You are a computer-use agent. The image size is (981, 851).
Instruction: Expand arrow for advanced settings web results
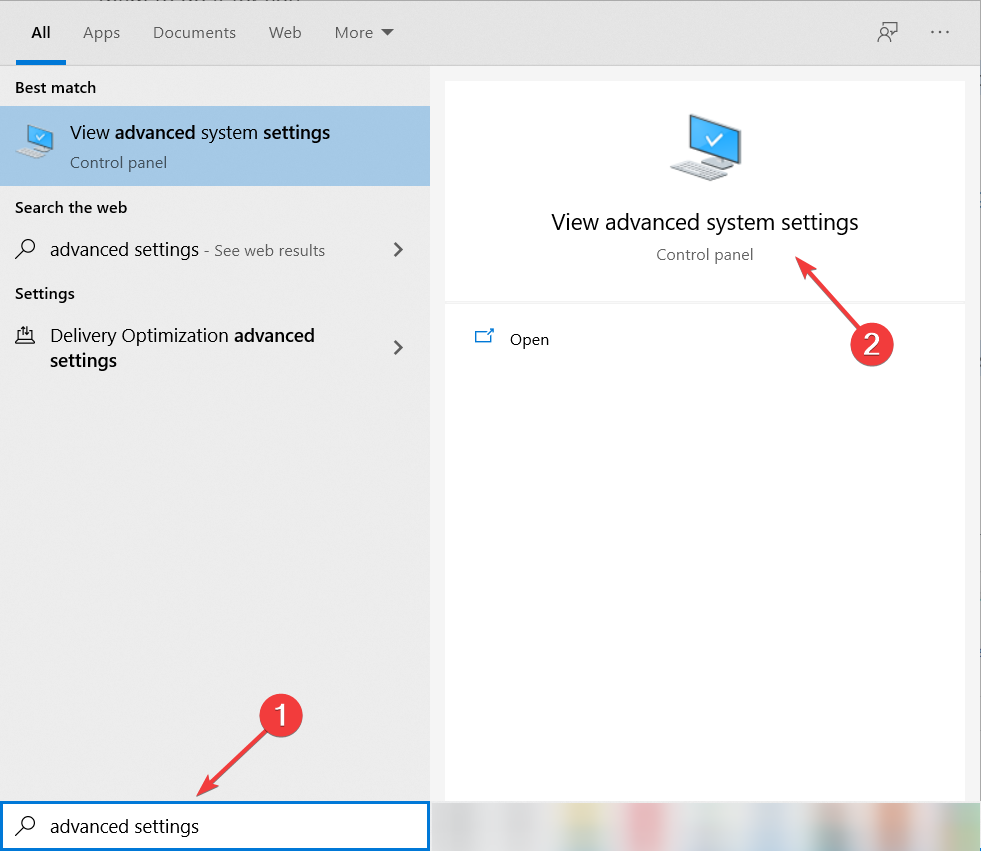click(398, 250)
